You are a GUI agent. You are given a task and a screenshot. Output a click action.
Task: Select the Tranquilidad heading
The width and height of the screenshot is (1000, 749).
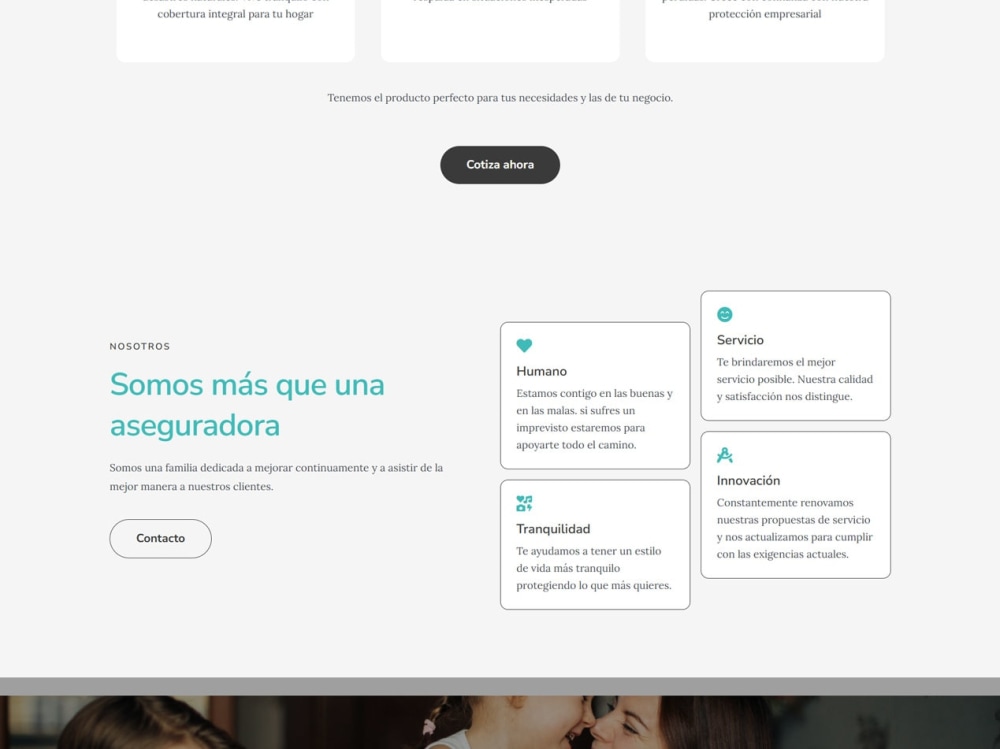(553, 529)
